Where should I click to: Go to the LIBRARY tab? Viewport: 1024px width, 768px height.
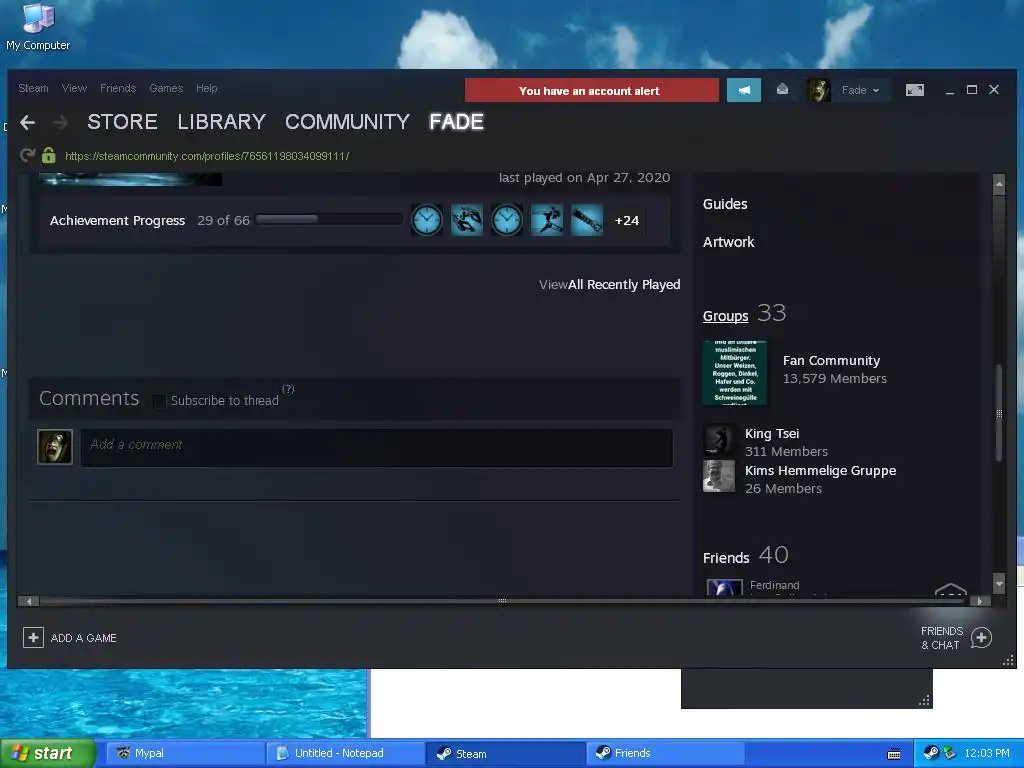pos(221,121)
